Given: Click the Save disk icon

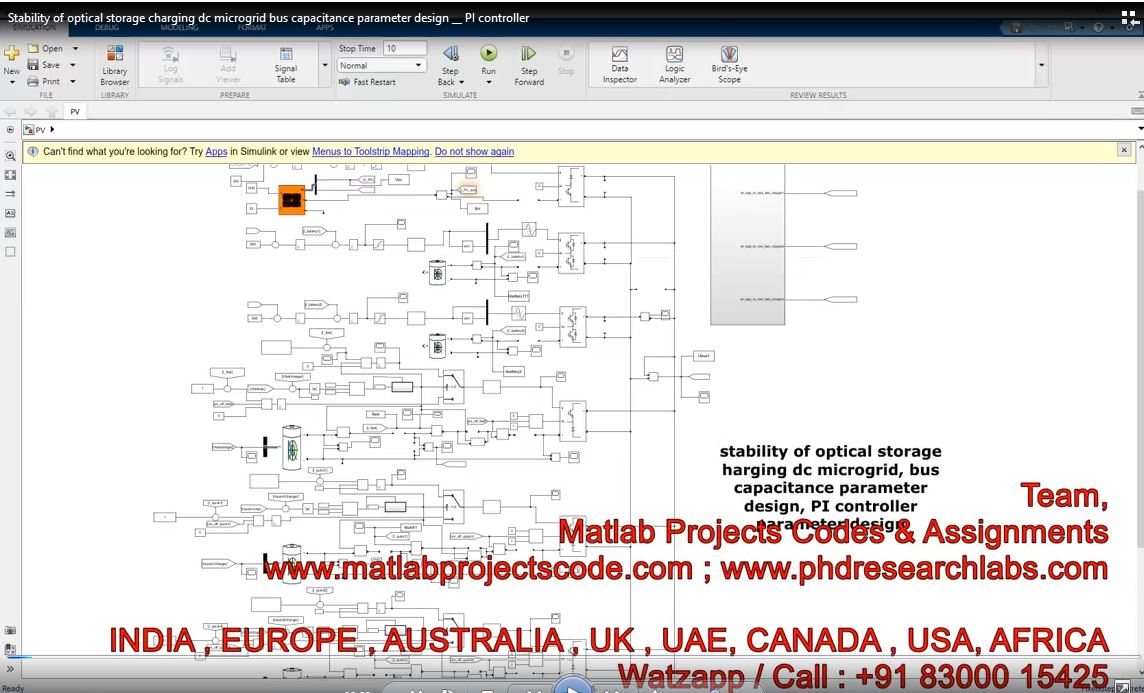Looking at the screenshot, I should tap(33, 65).
